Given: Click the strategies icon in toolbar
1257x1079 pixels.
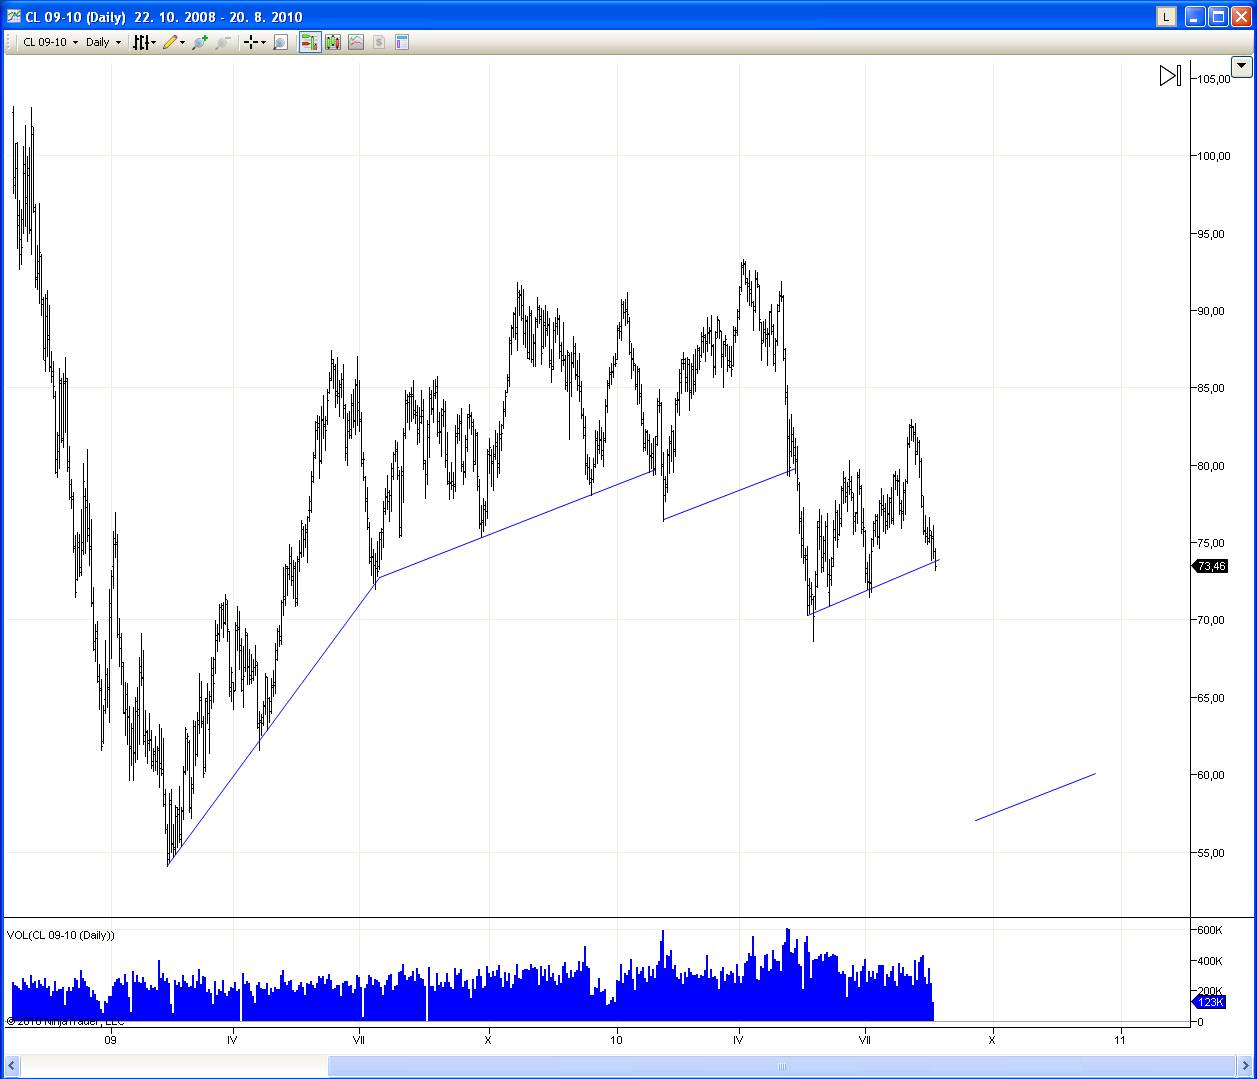Looking at the screenshot, I should tap(379, 42).
